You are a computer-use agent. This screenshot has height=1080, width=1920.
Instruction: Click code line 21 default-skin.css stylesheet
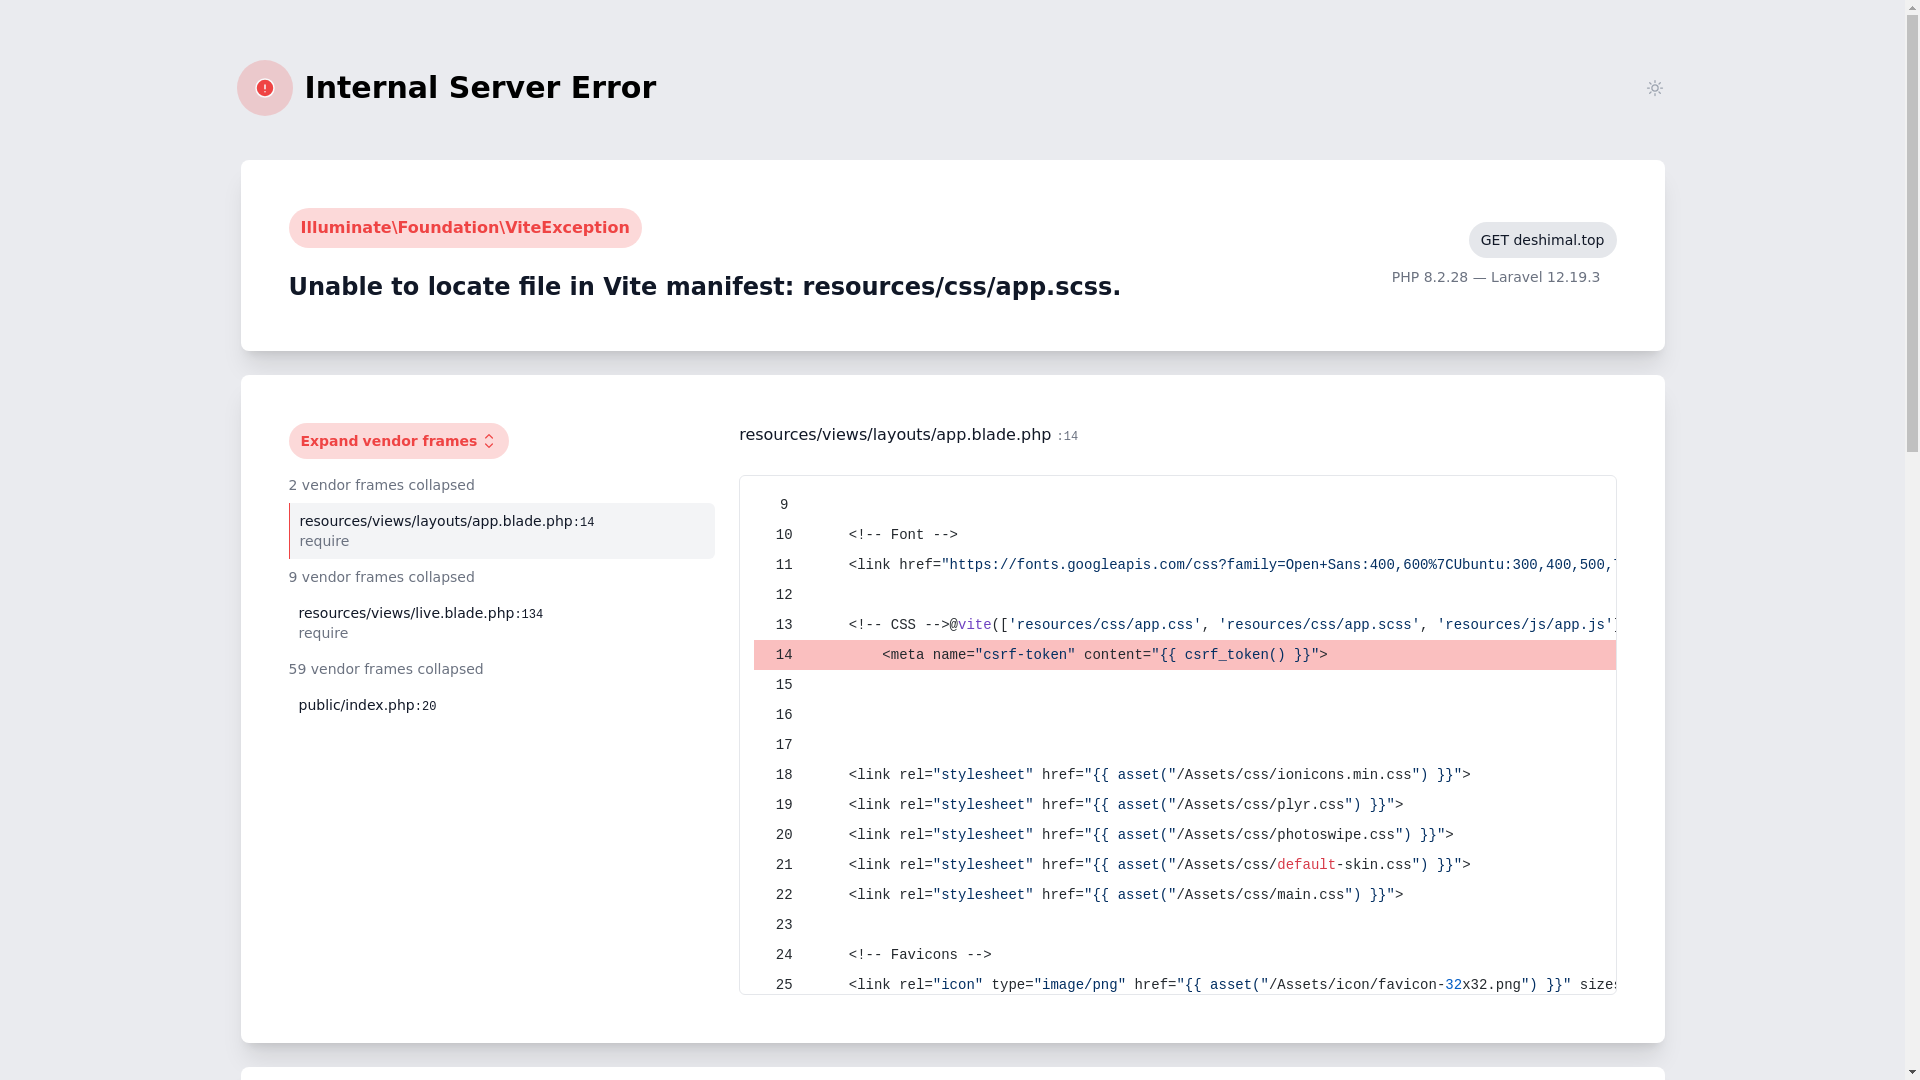(1184, 865)
